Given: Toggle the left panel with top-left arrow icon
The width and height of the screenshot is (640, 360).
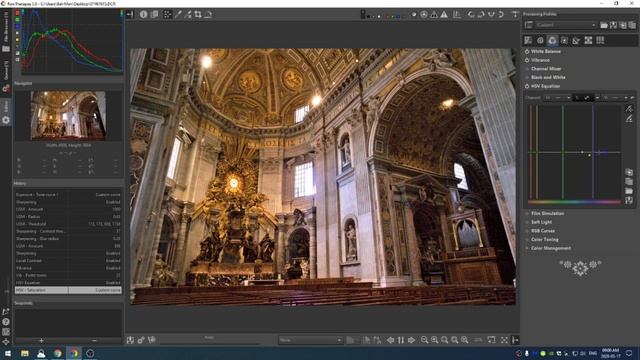Looking at the screenshot, I should (x=130, y=14).
